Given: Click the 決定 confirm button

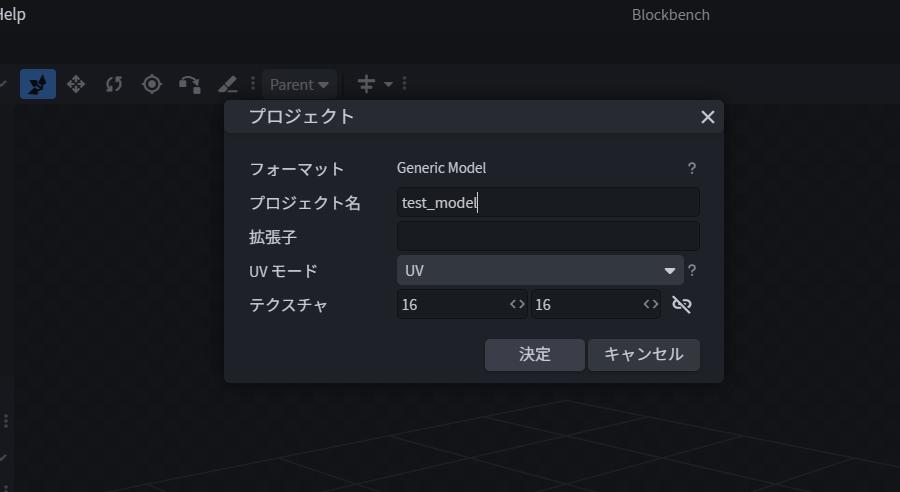Looking at the screenshot, I should pyautogui.click(x=535, y=354).
